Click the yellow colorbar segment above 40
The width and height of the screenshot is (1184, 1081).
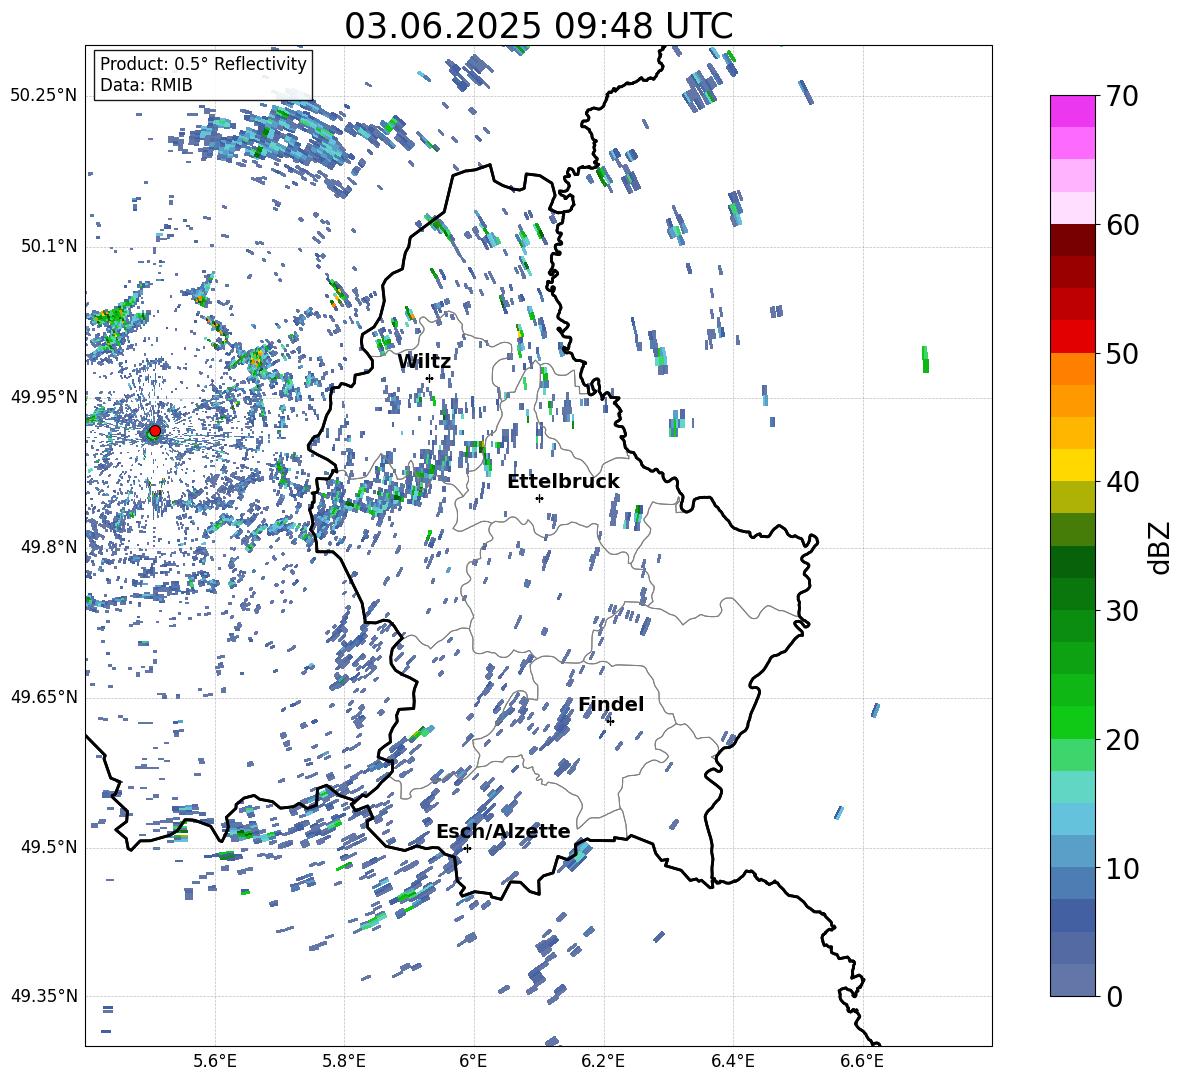pos(1072,464)
